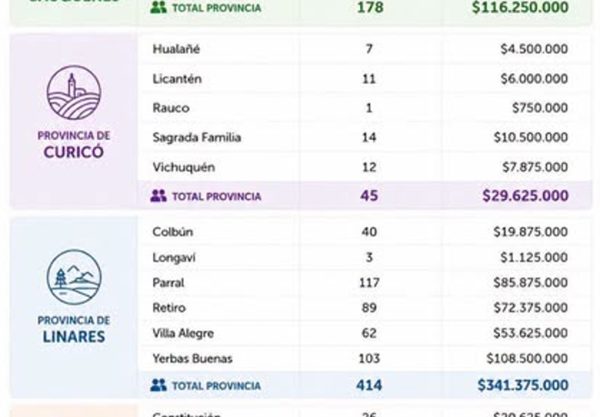Click the Rauco amount $750.000

[x=540, y=108]
